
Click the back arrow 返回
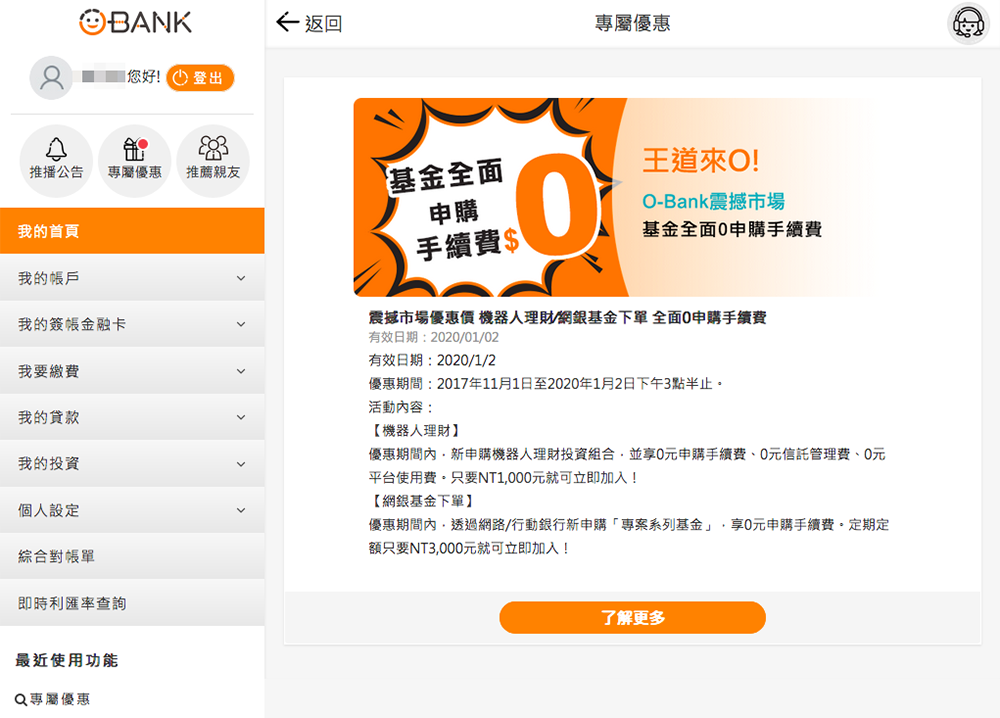309,23
